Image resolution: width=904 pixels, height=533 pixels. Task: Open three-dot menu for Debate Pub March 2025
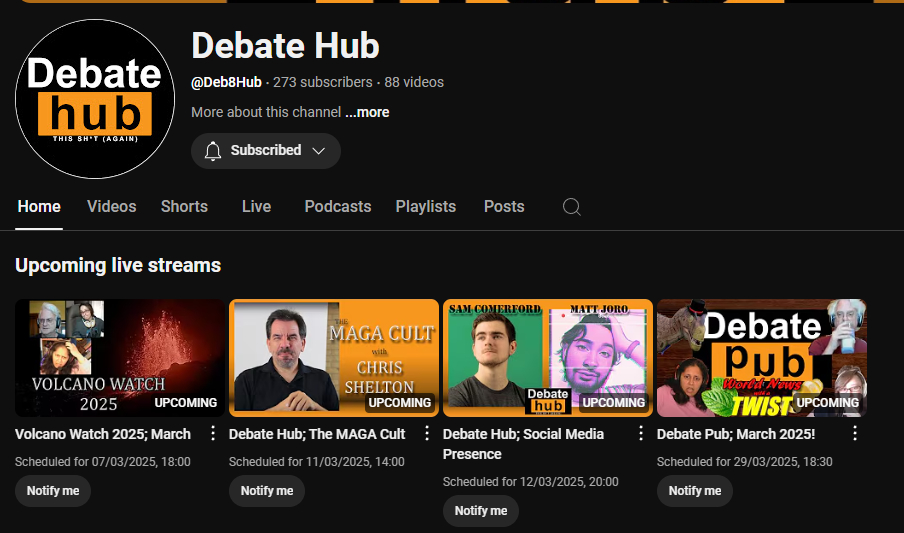coord(854,434)
